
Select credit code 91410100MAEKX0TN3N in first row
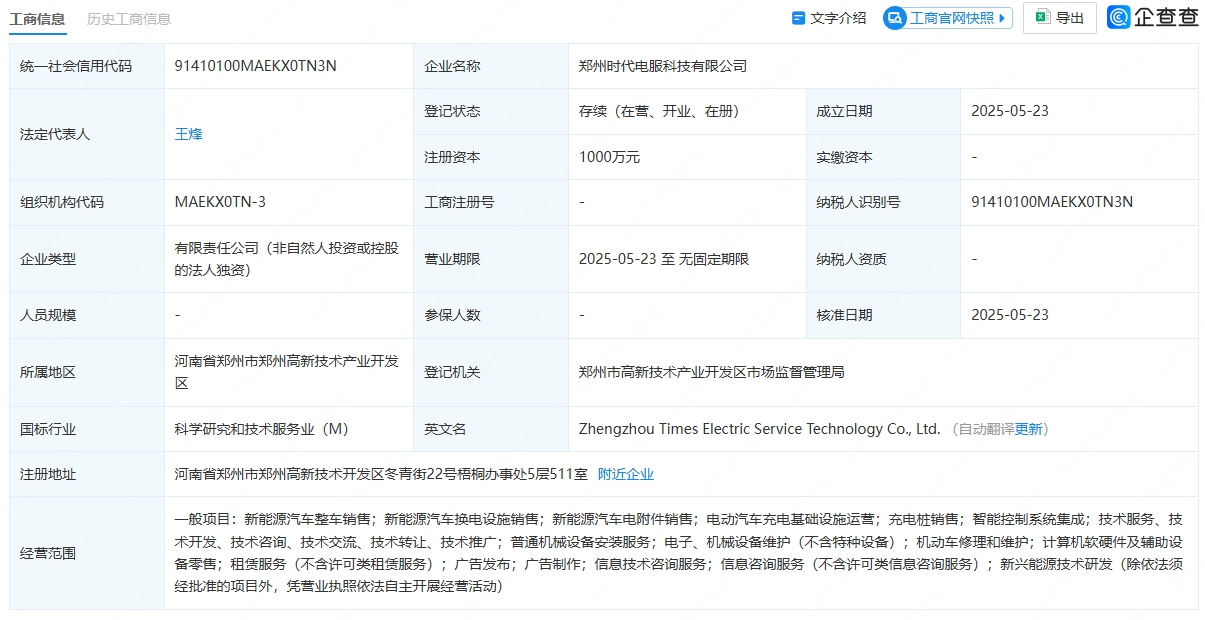[256, 66]
